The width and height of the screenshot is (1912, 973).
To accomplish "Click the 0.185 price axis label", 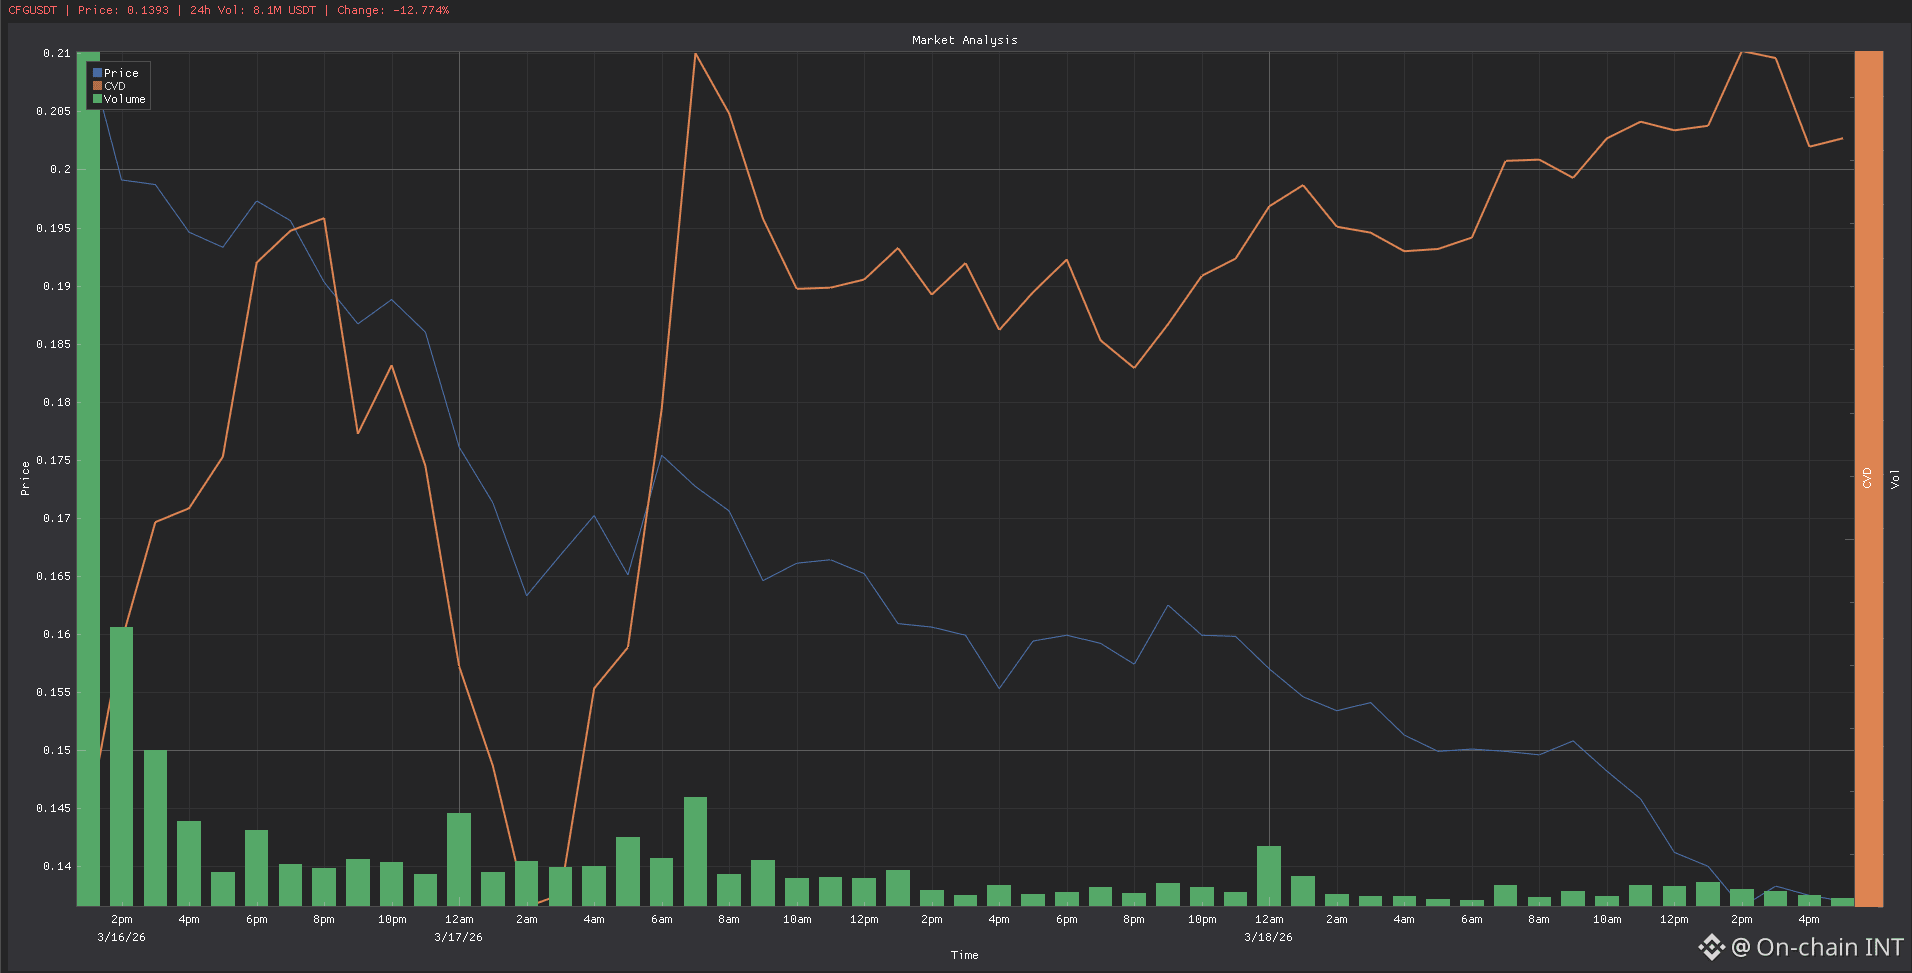I will [x=54, y=344].
